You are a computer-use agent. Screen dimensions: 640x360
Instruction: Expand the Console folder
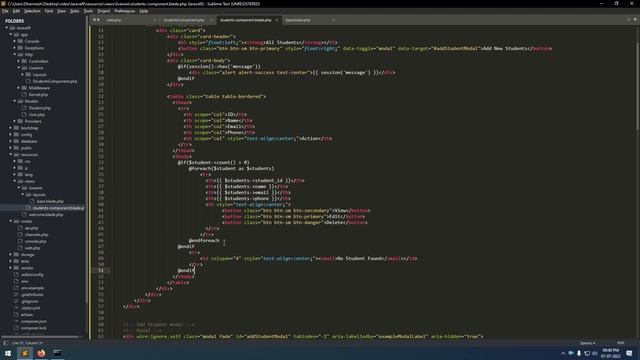coord(15,41)
